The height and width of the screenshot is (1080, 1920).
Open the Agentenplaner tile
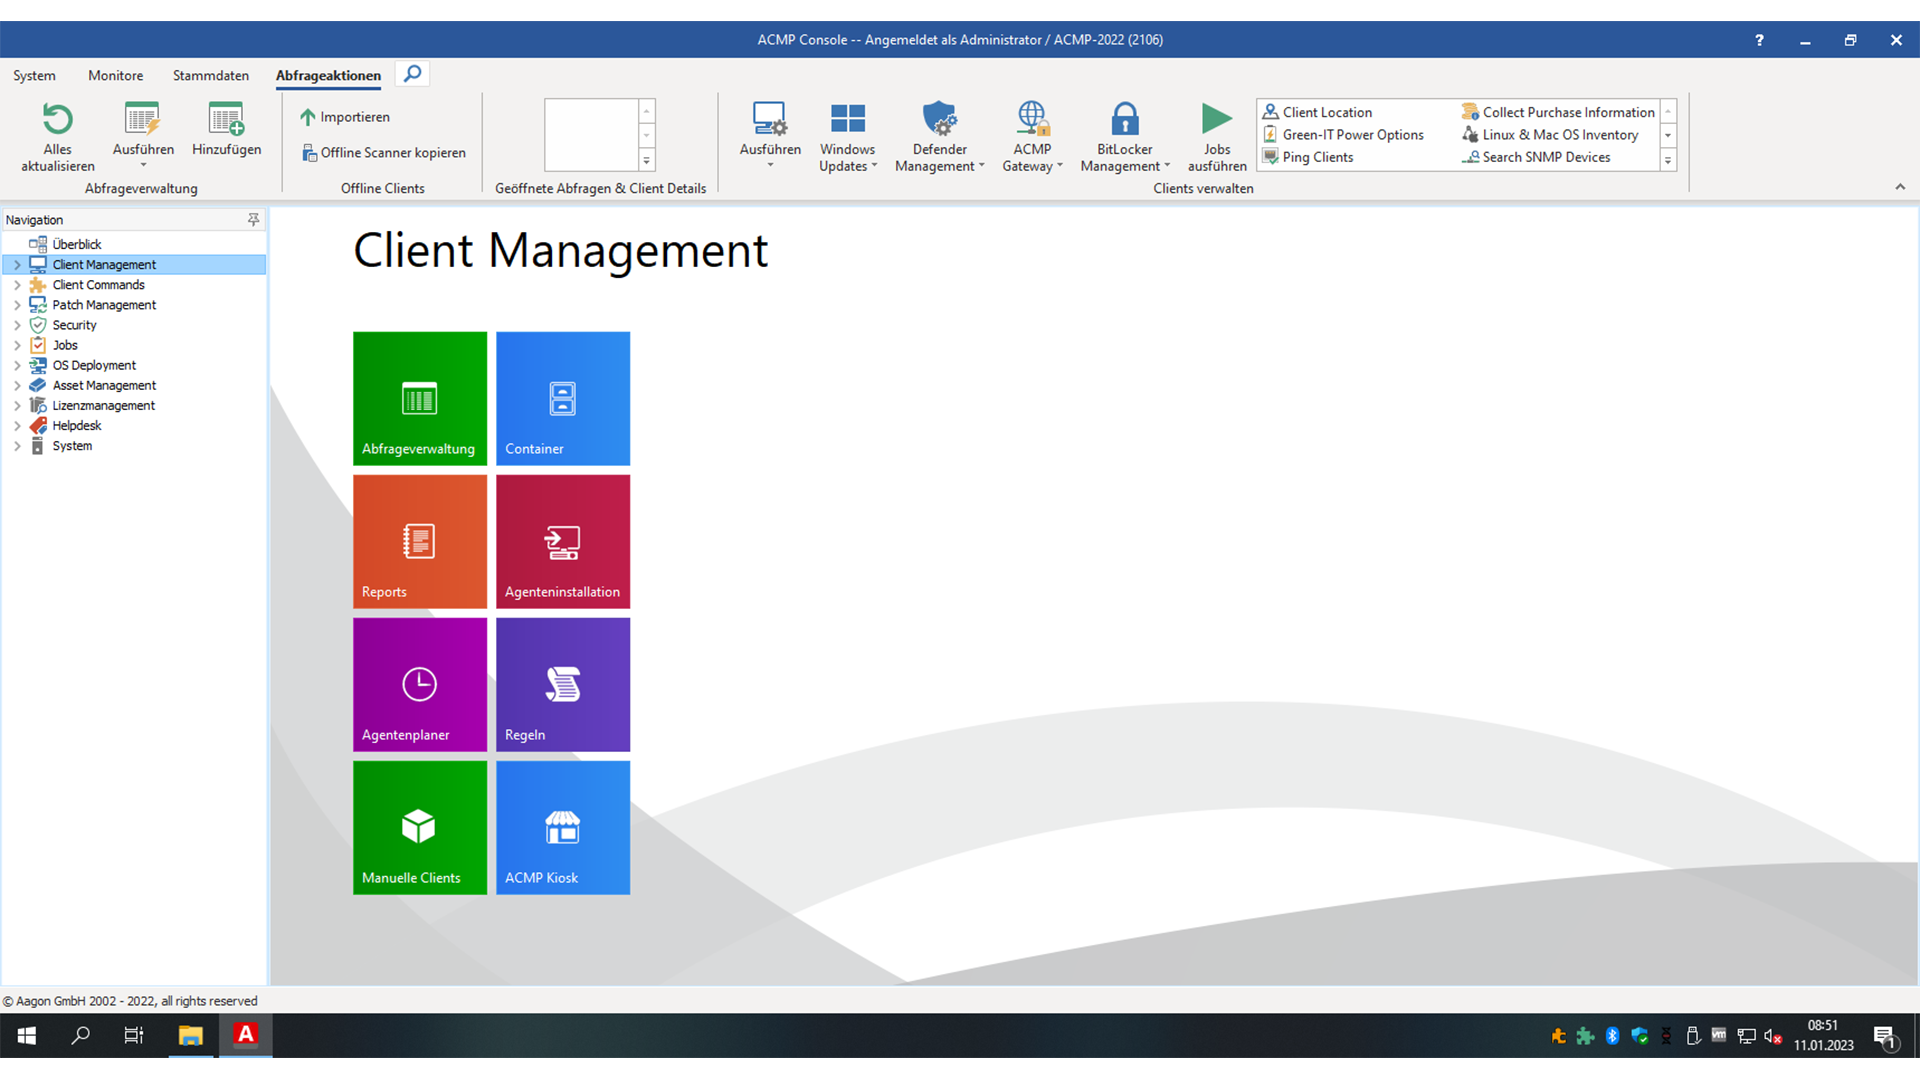[419, 684]
